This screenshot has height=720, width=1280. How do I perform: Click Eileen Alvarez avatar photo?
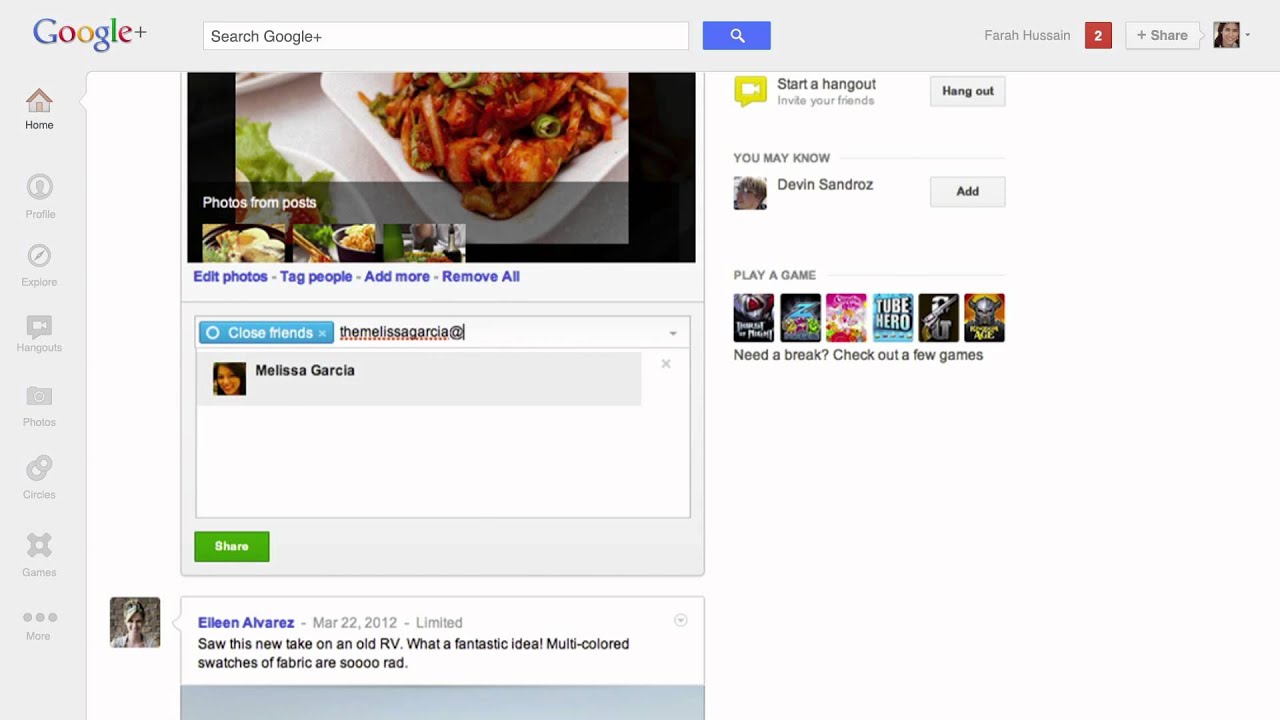(x=135, y=622)
